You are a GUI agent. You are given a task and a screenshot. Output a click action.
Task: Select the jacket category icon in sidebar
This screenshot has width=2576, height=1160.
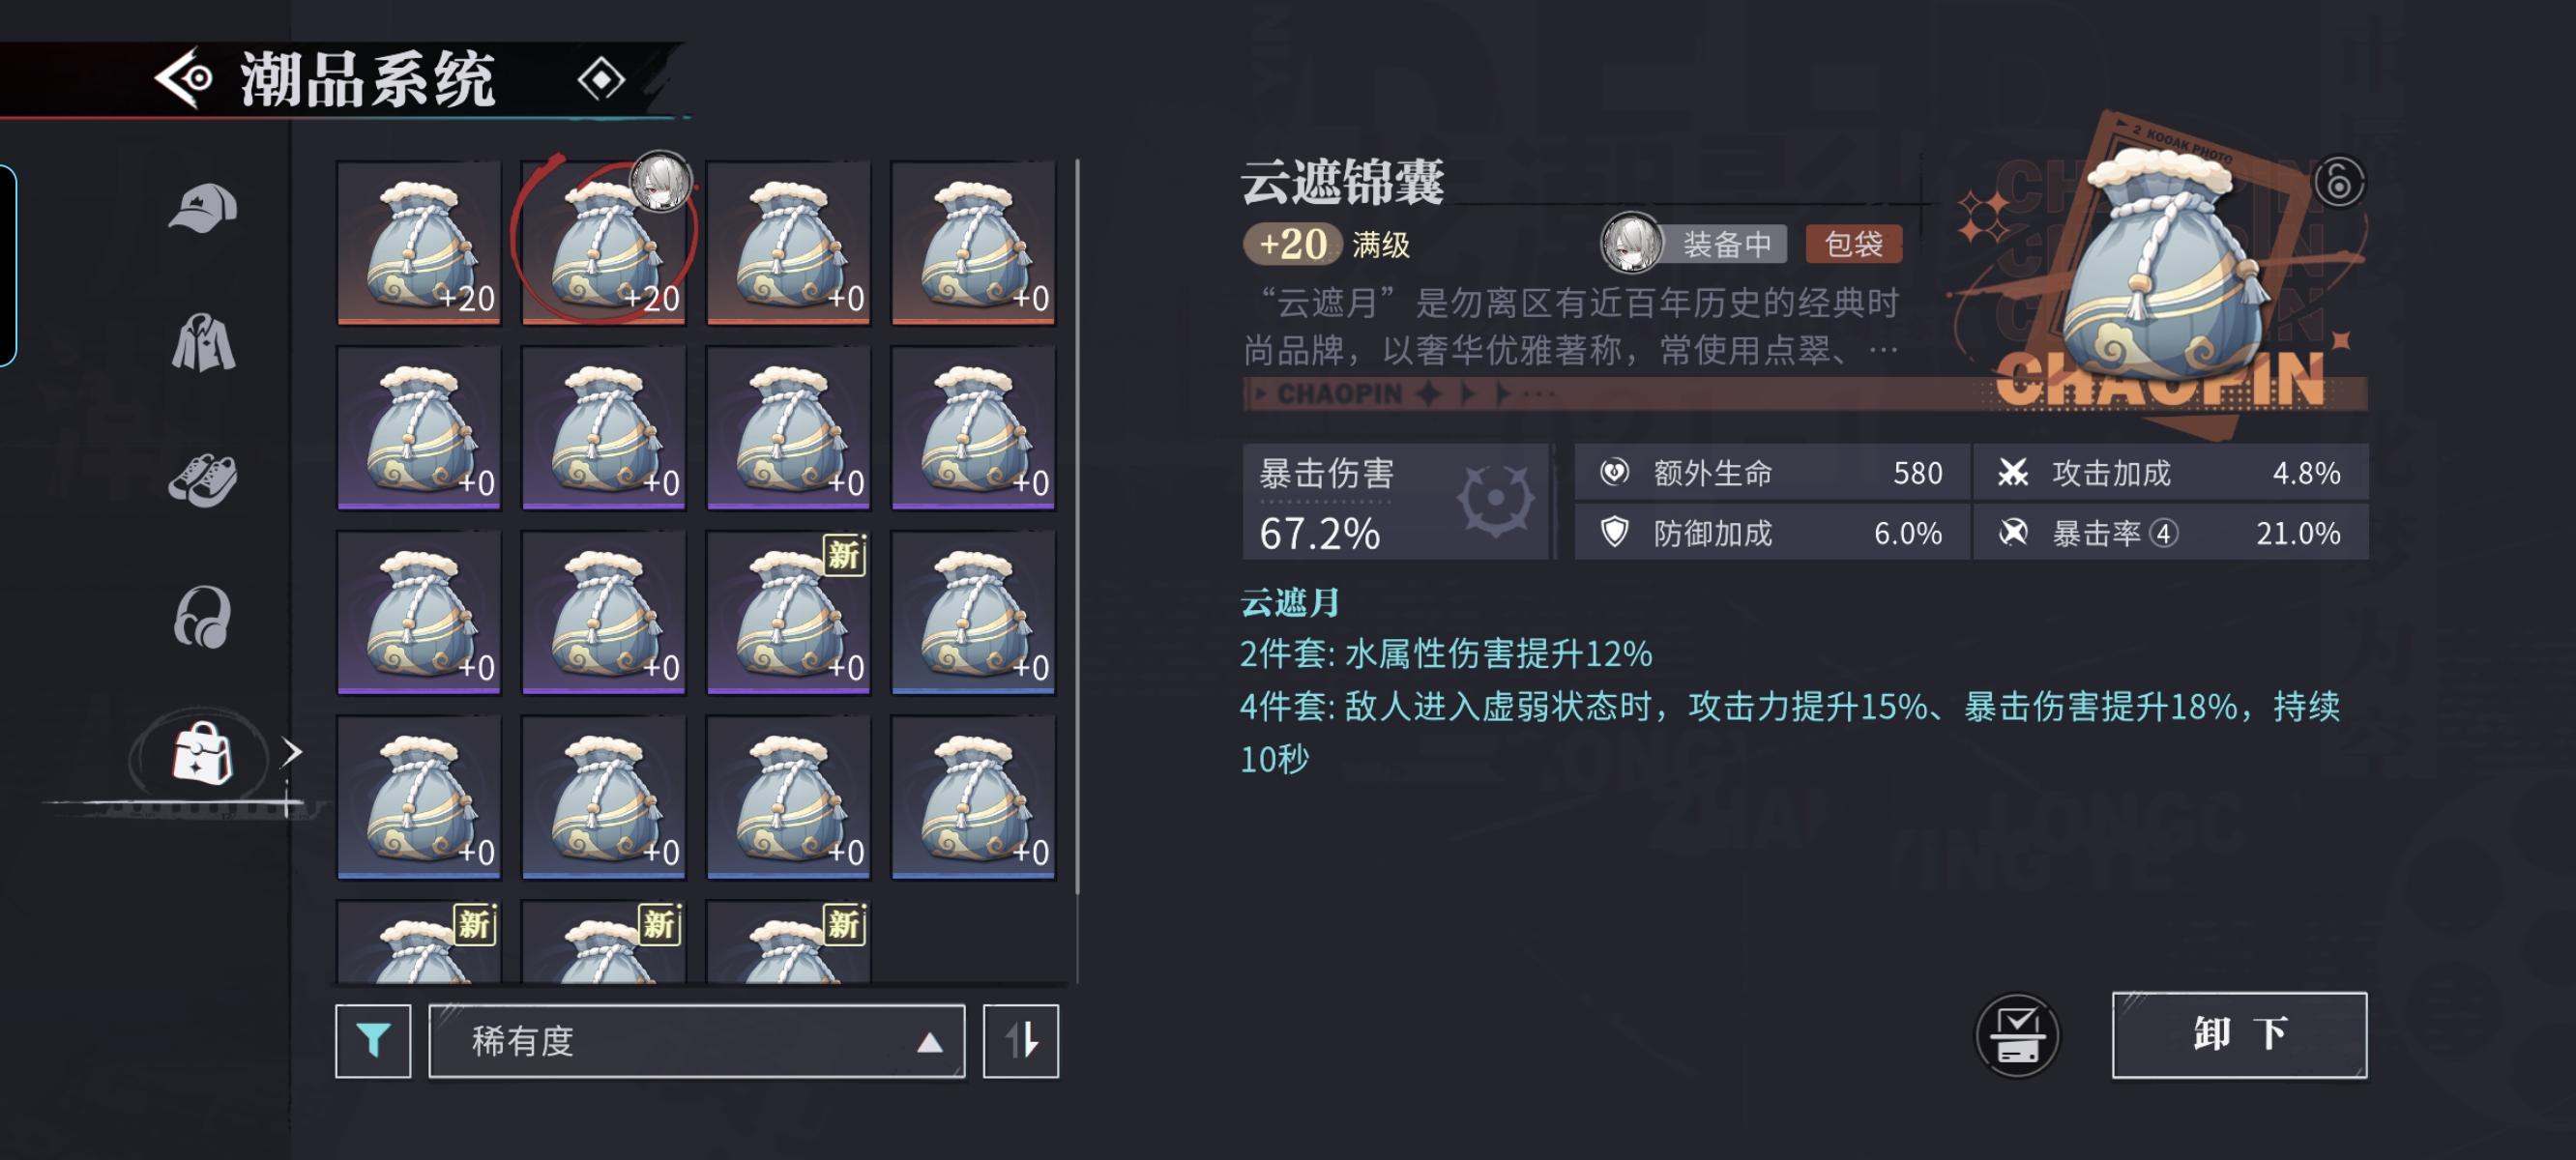point(203,342)
